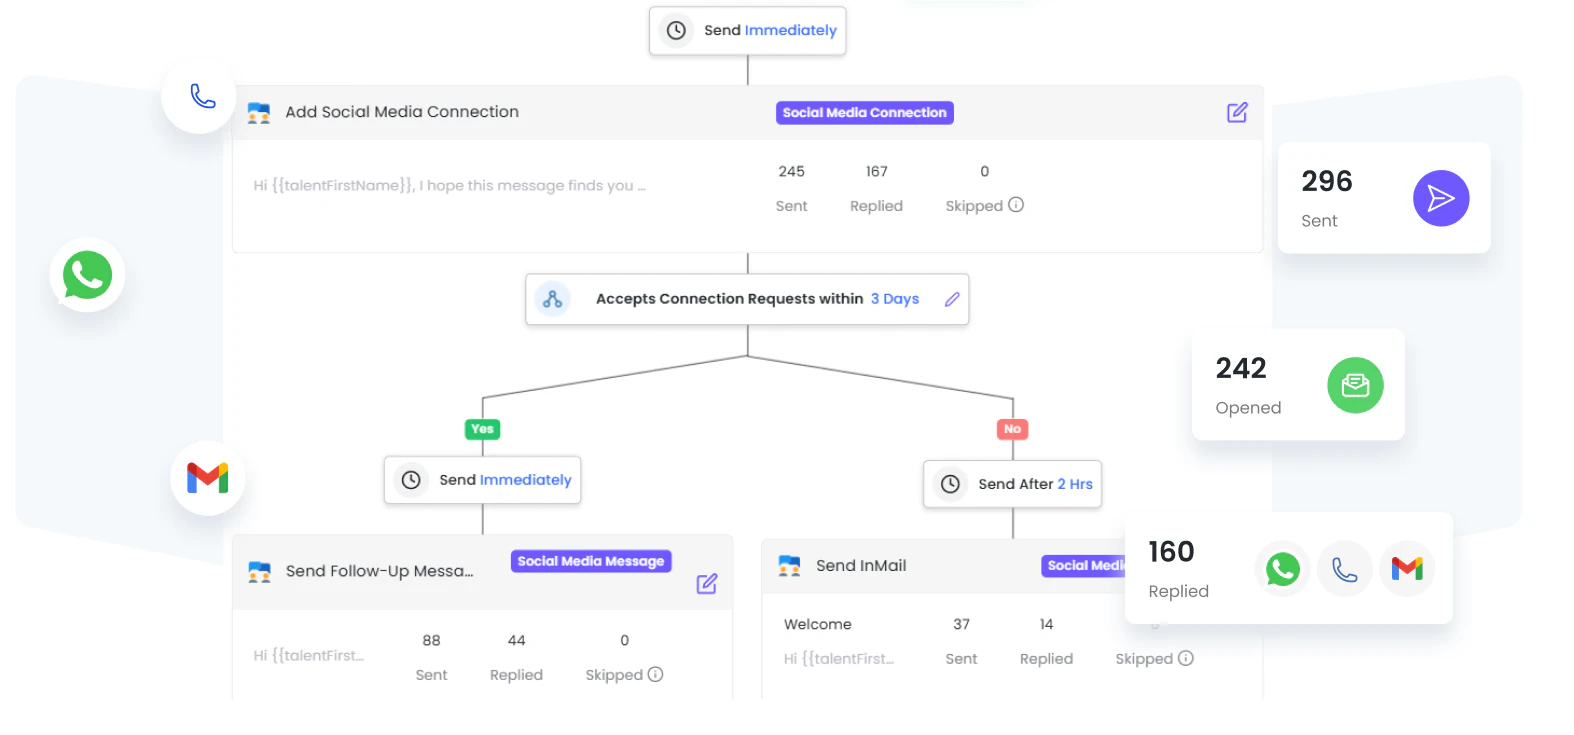
Task: Show Skipped info in Follow-Up Message card
Action: [656, 675]
